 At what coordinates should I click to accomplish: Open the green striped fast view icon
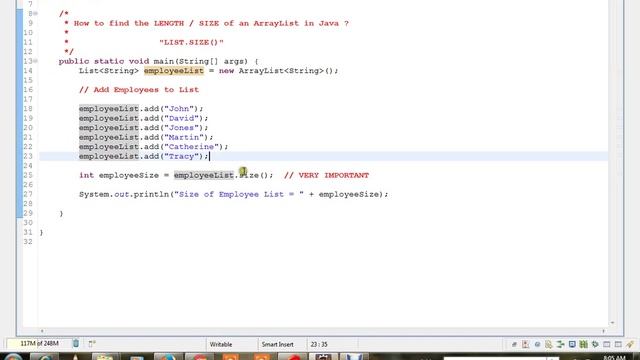(x=584, y=344)
